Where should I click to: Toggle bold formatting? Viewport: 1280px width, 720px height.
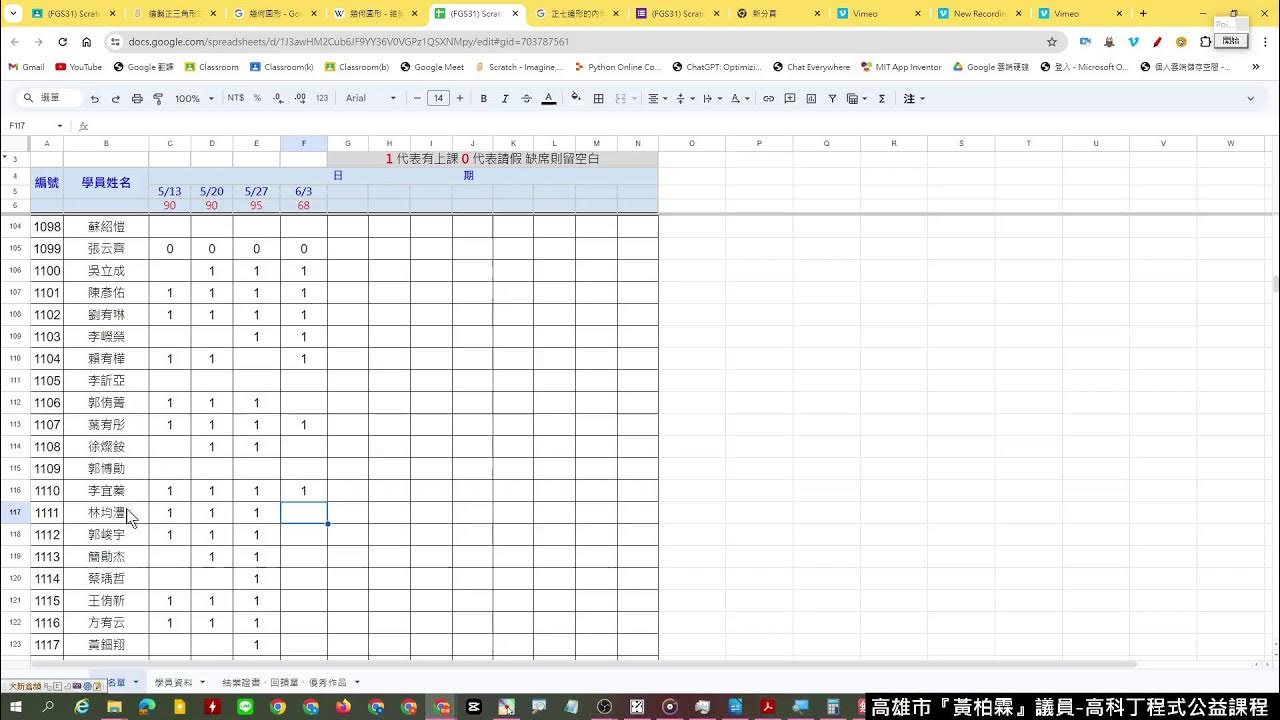484,98
